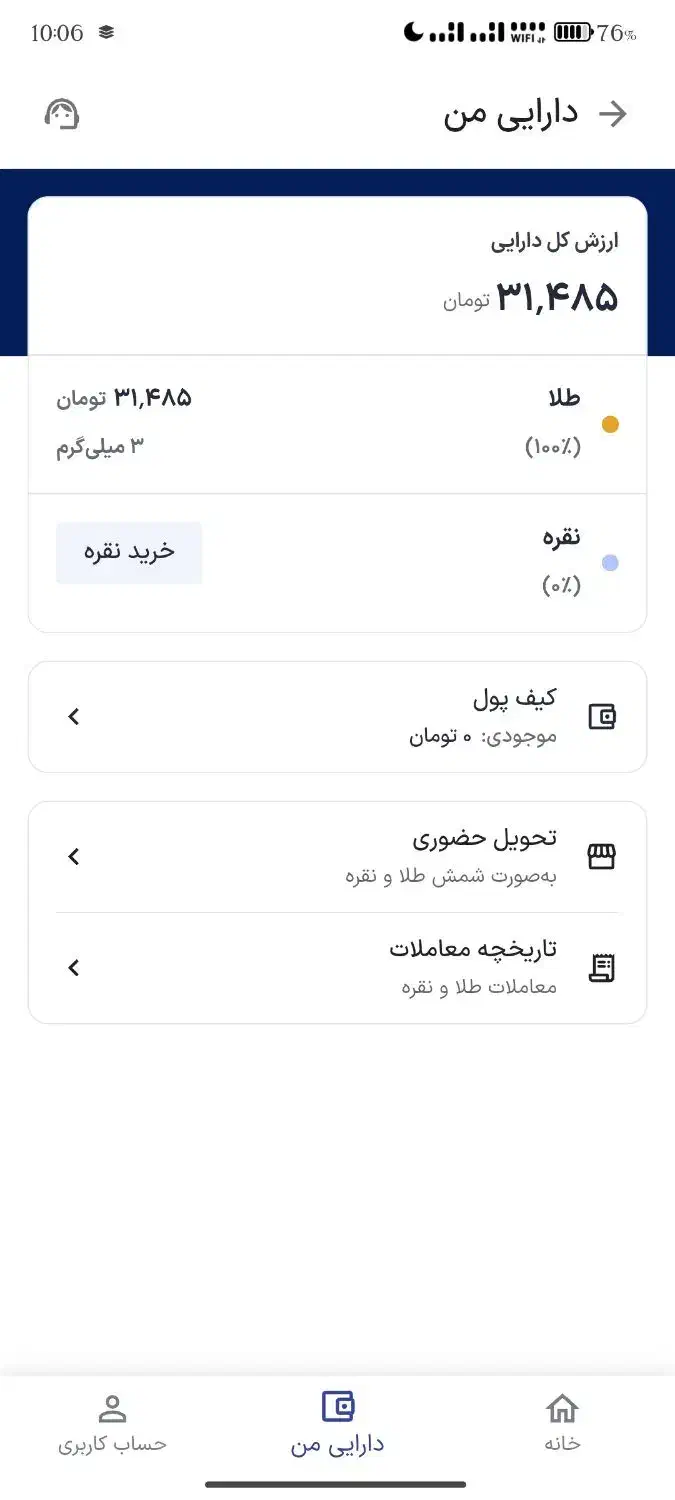The image size is (675, 1500).
Task: Expand تحویل حضوری with its chevron
Action: tap(72, 856)
